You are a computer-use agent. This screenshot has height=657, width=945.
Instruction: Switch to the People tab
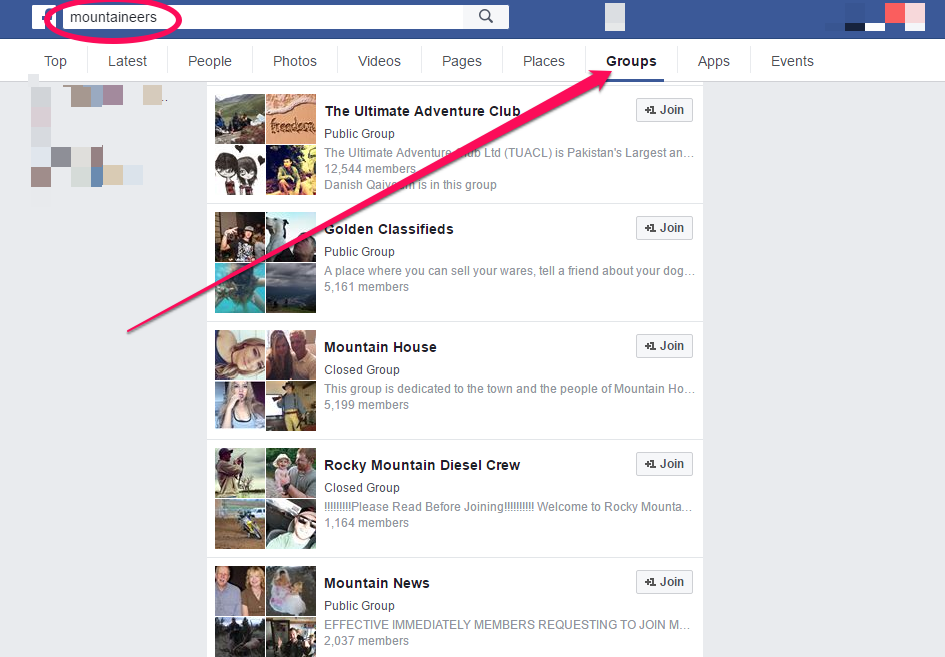[210, 61]
